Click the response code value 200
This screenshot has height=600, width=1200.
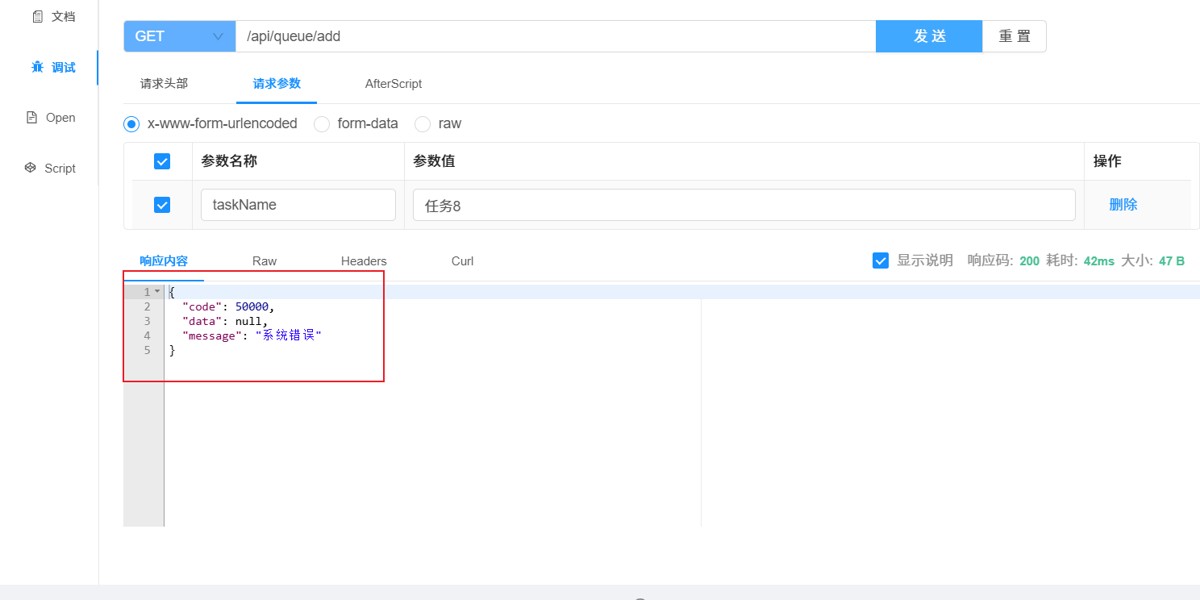tap(1029, 261)
